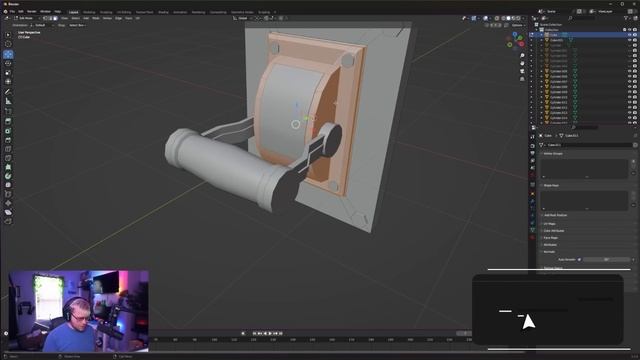Toggle eye visibility for Cylinder.014
This screenshot has width=640, height=360.
pos(629,118)
